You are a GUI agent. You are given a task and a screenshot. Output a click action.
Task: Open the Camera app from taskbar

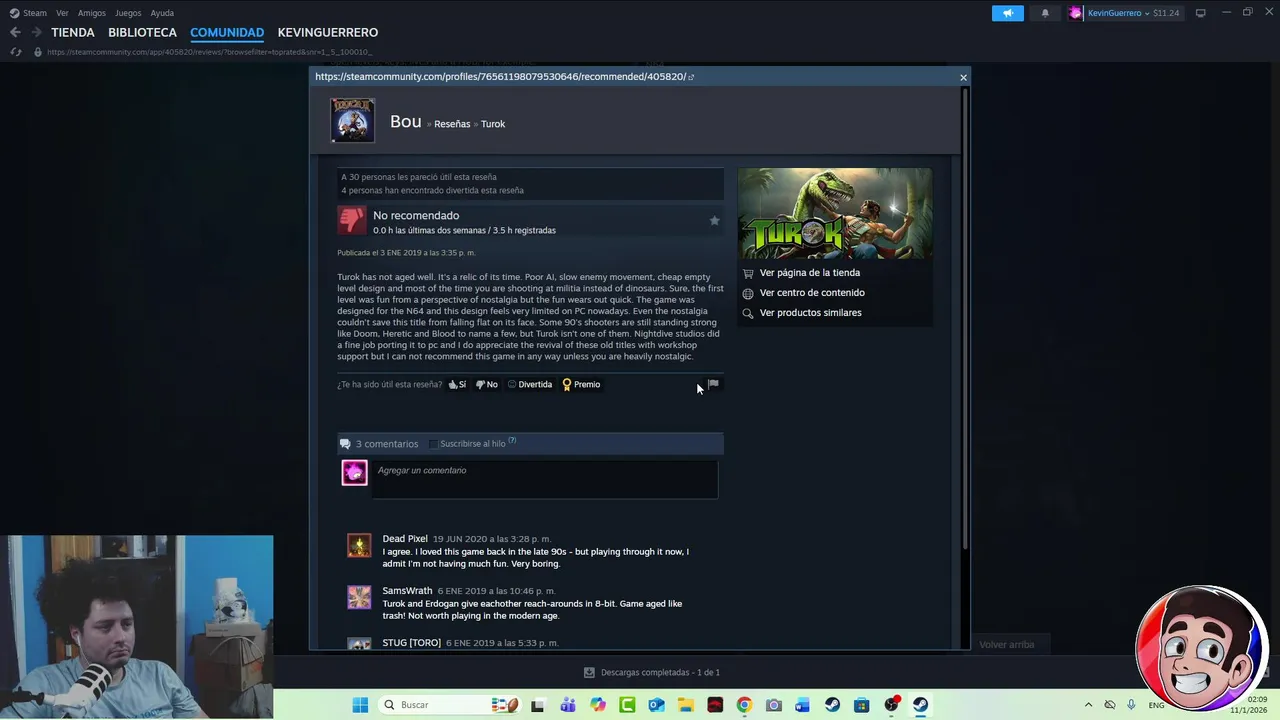(773, 705)
